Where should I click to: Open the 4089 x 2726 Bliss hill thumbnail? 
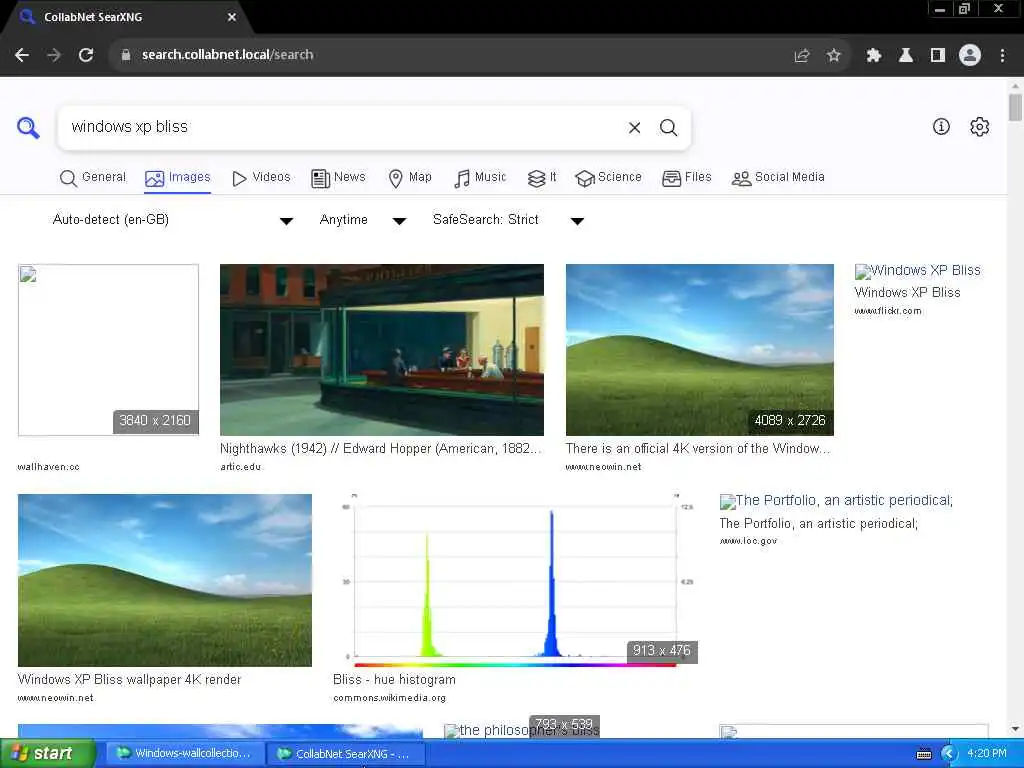click(699, 350)
